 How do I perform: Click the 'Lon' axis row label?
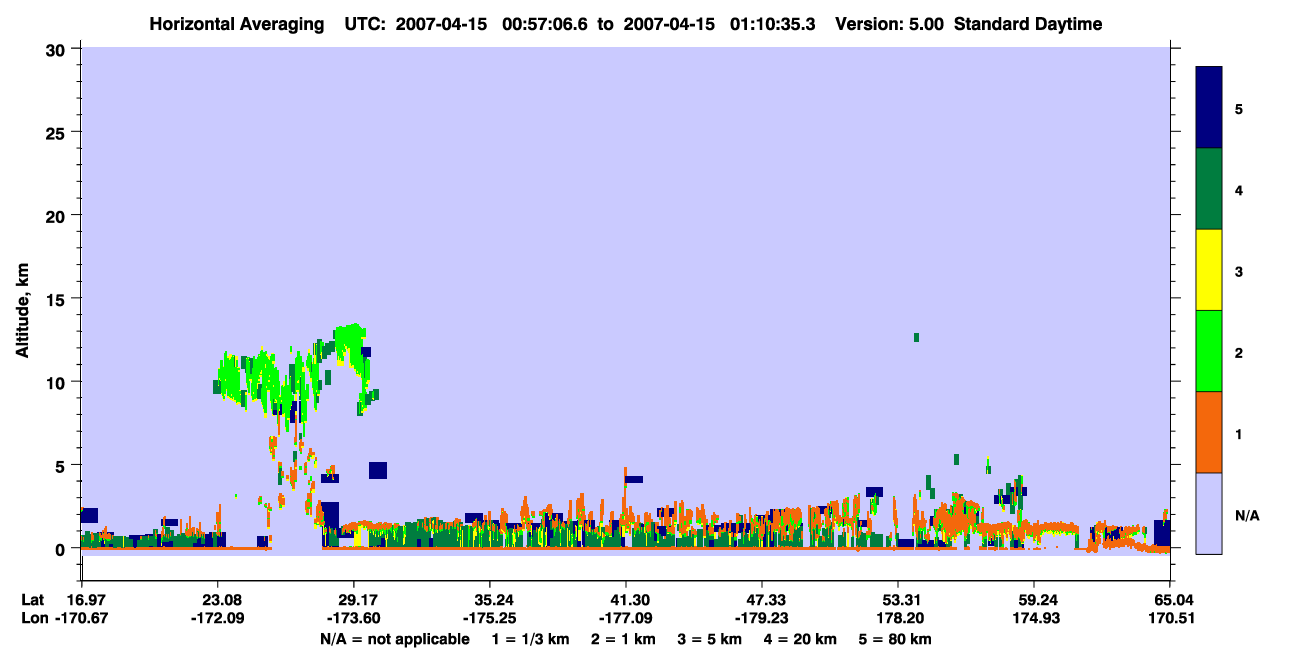(34, 618)
